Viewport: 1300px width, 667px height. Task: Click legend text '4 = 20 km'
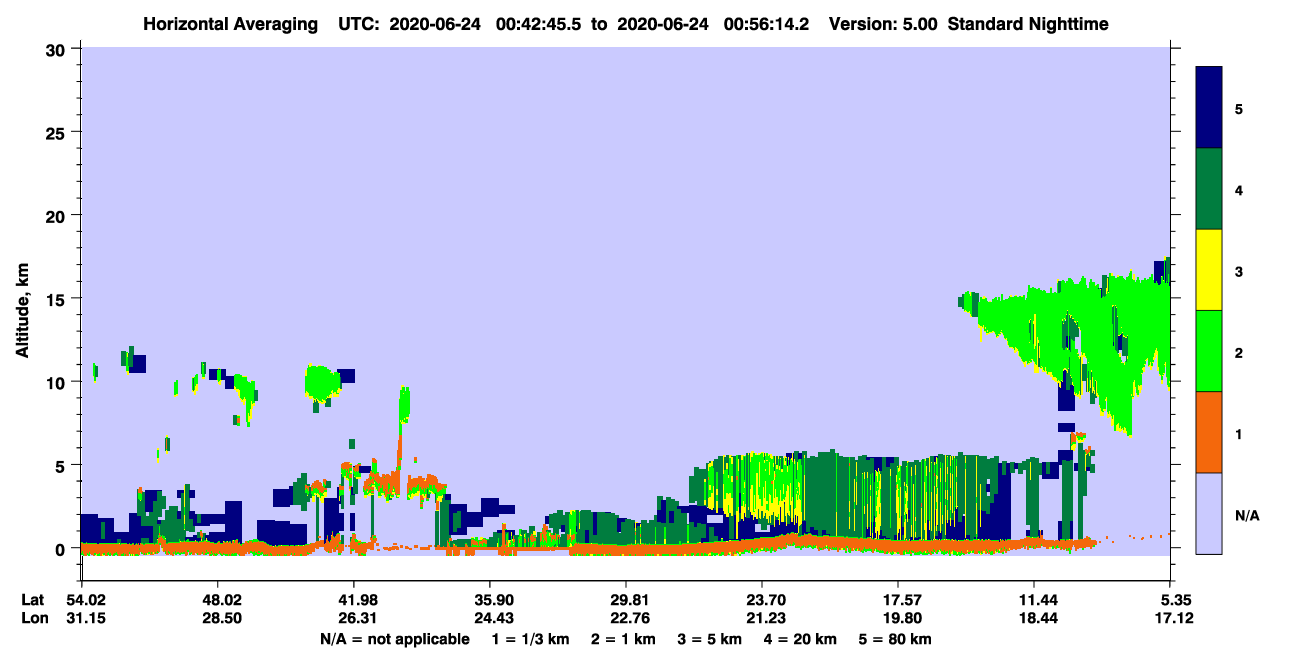coord(801,639)
